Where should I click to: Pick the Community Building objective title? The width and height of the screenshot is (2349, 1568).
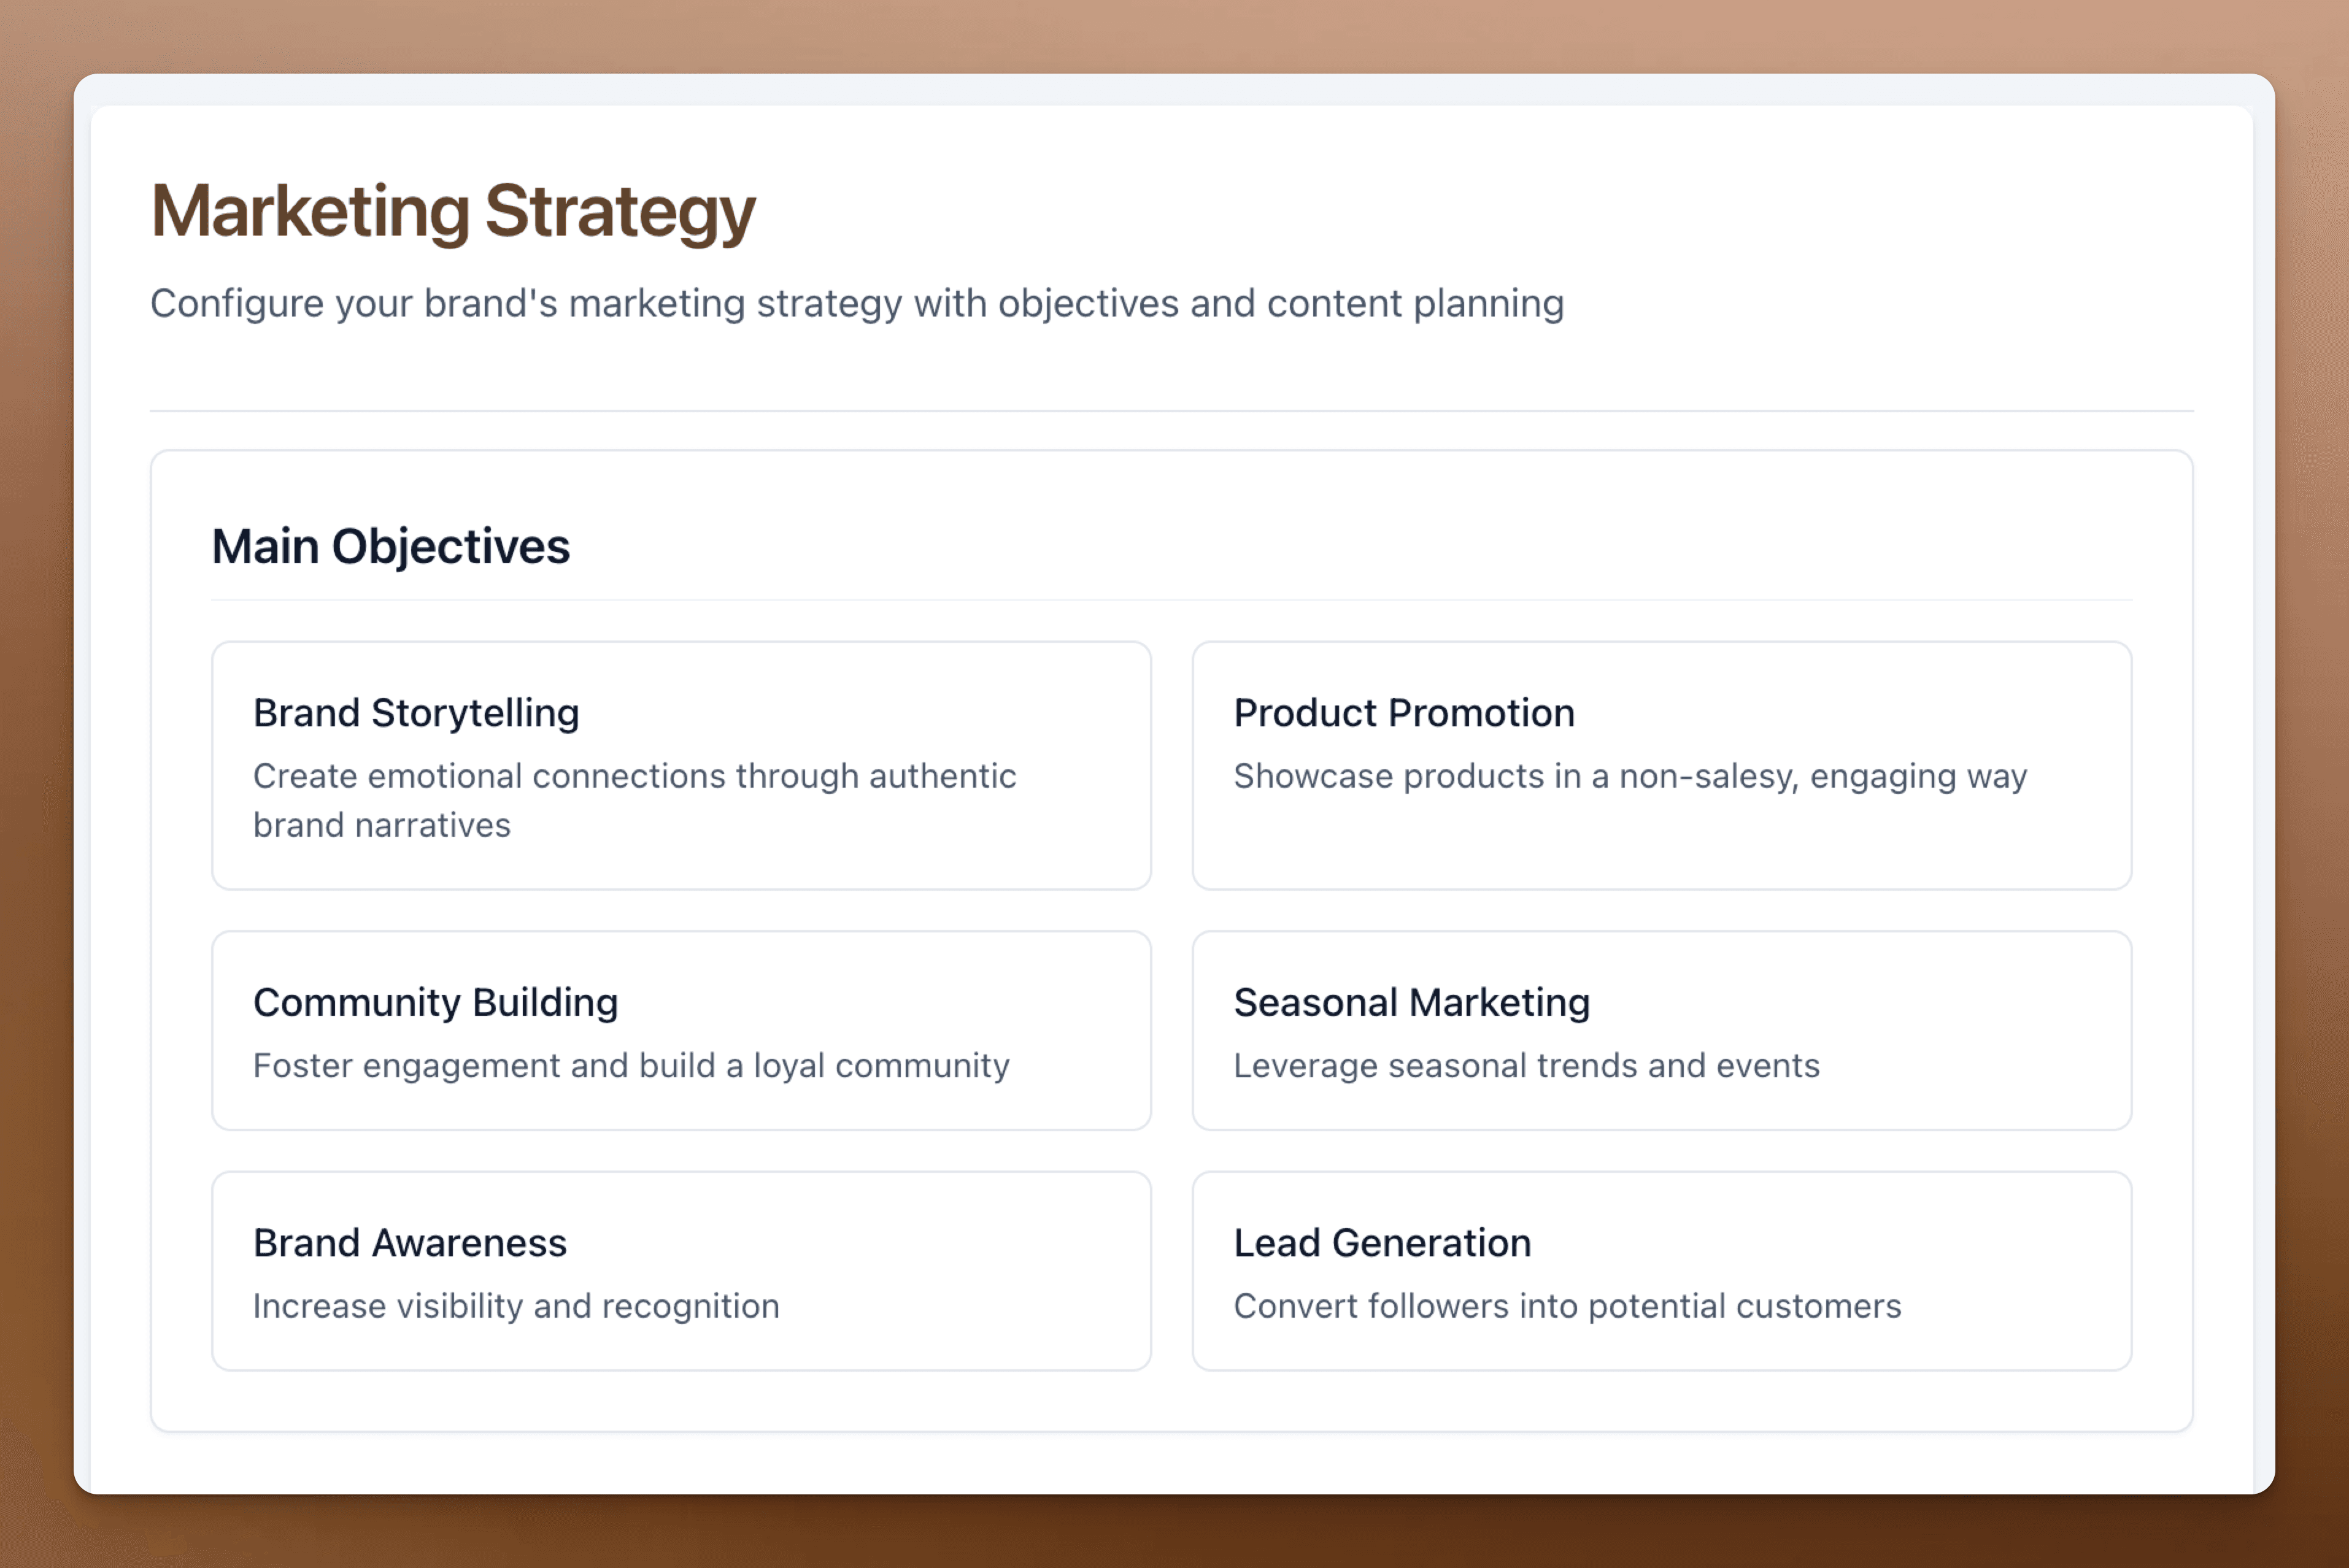(435, 1003)
